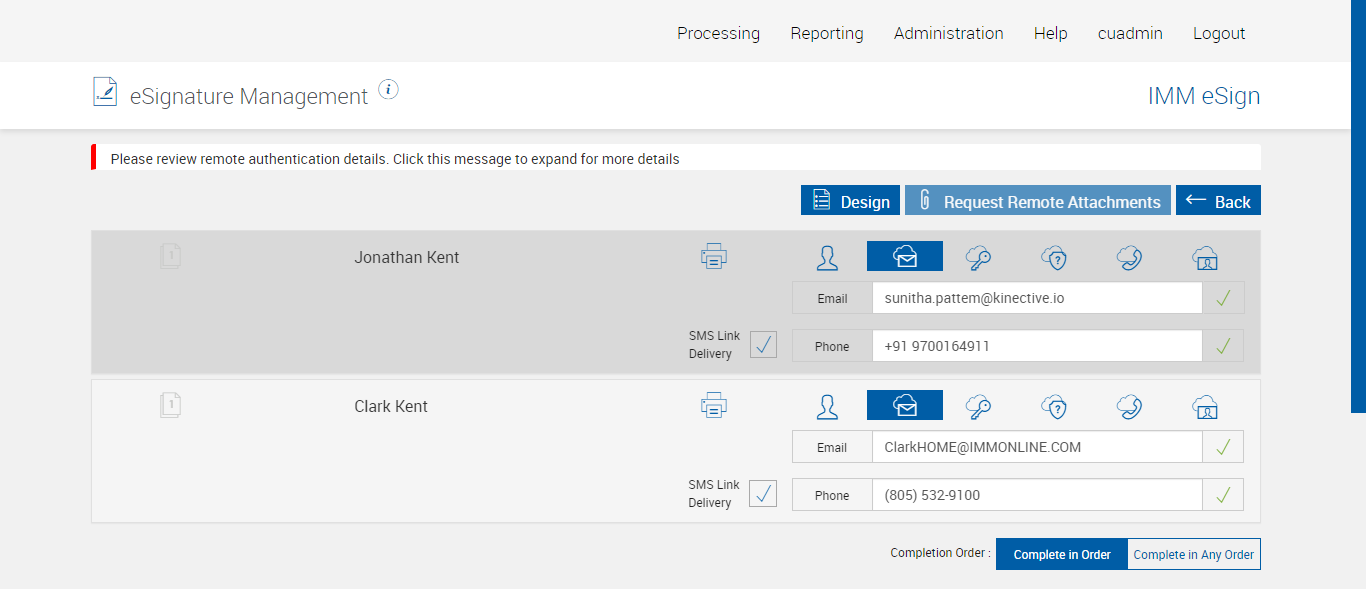Select Clark Kent's email envelope icon

point(904,405)
